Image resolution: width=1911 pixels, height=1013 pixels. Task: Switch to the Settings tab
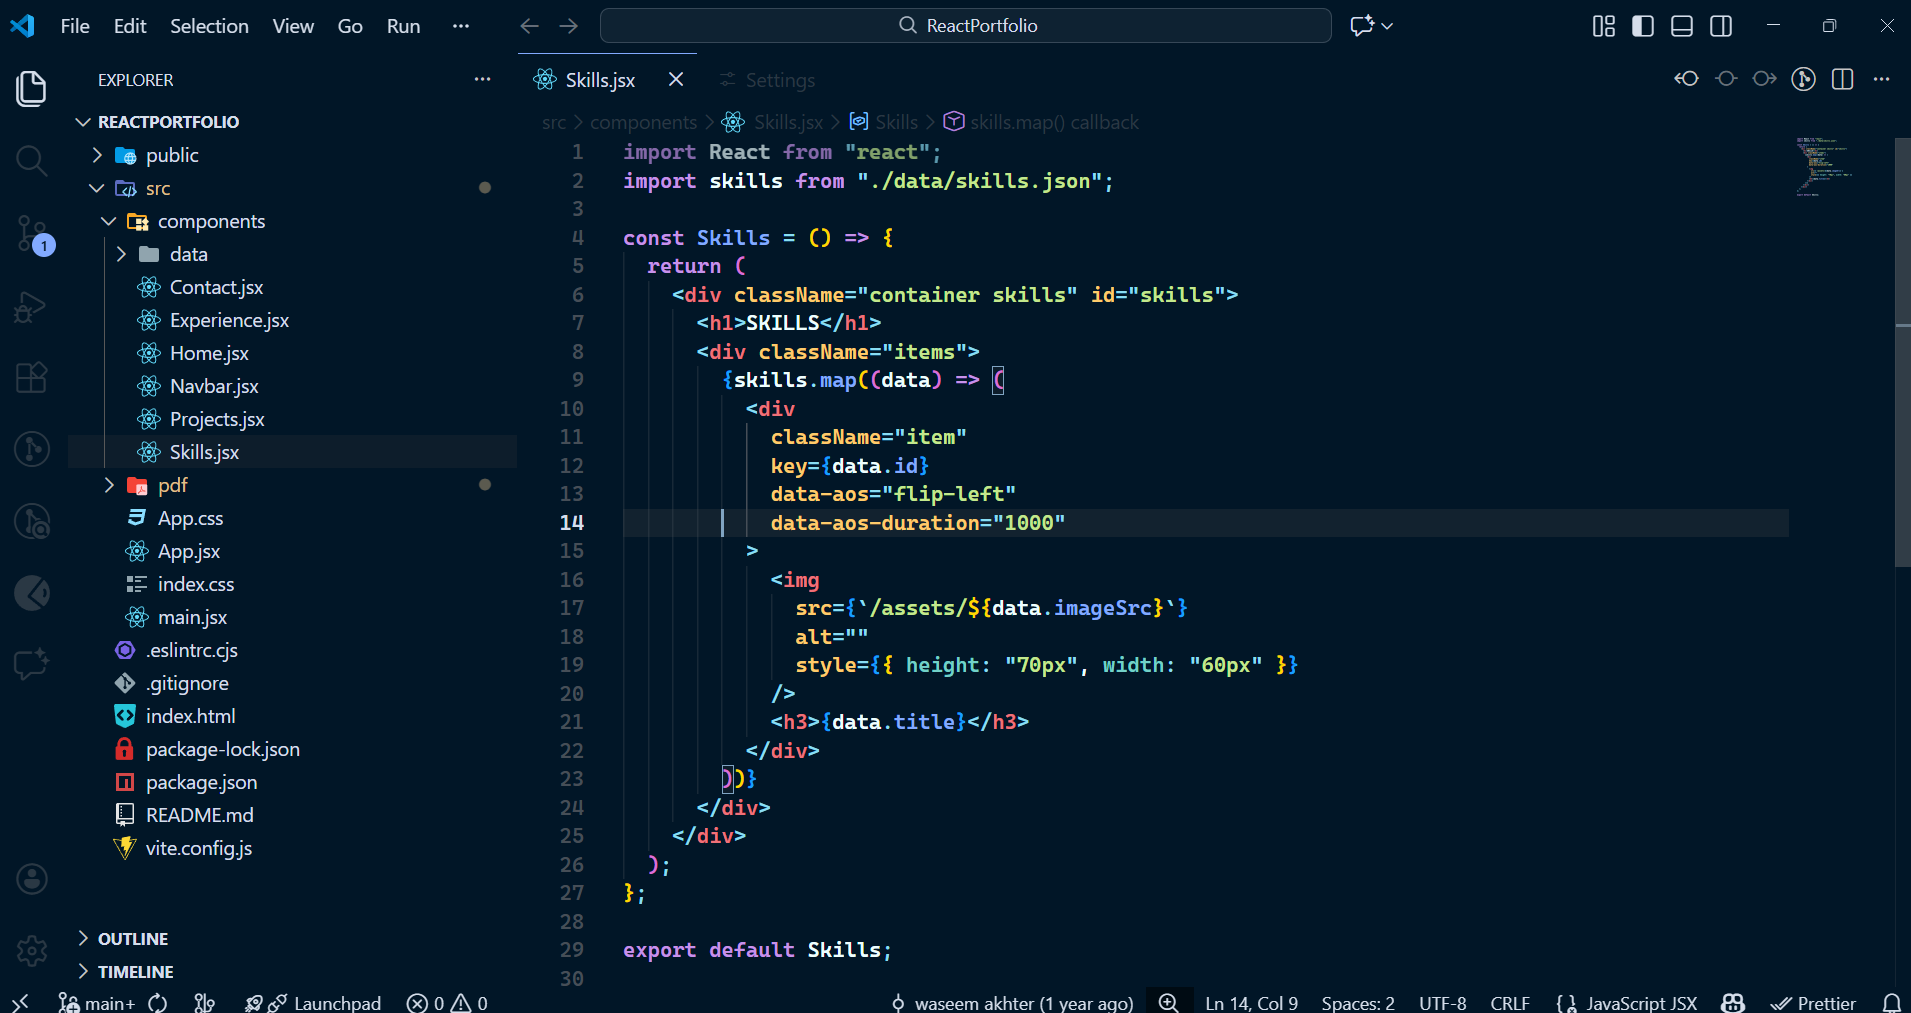click(x=780, y=80)
